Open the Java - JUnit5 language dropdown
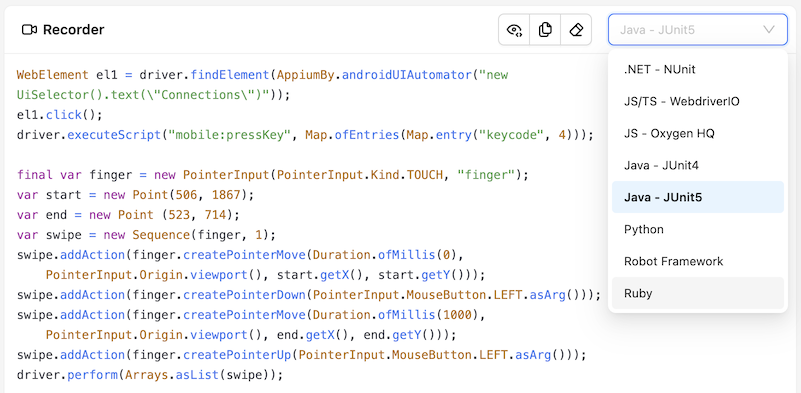Screen dimensions: 801x393 [x=698, y=30]
